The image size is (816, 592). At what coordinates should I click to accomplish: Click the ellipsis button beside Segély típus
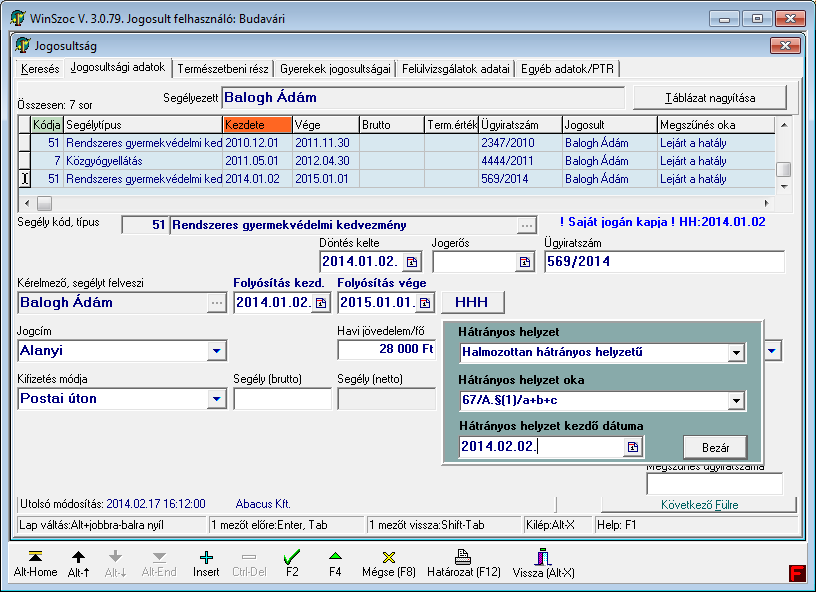click(x=527, y=225)
